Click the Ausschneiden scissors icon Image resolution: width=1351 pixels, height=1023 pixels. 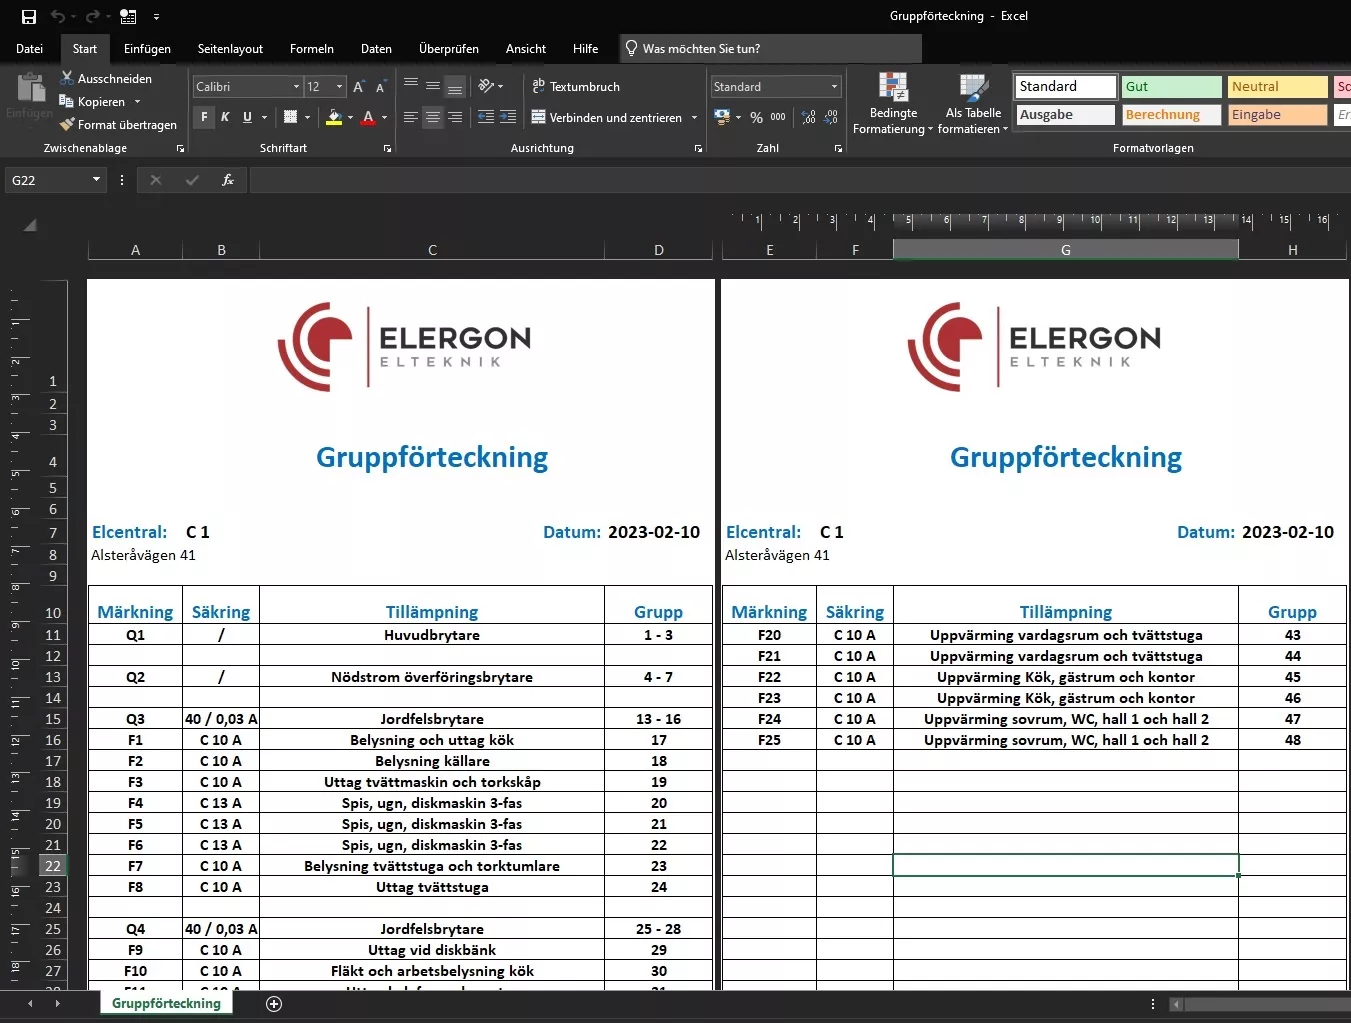point(67,78)
